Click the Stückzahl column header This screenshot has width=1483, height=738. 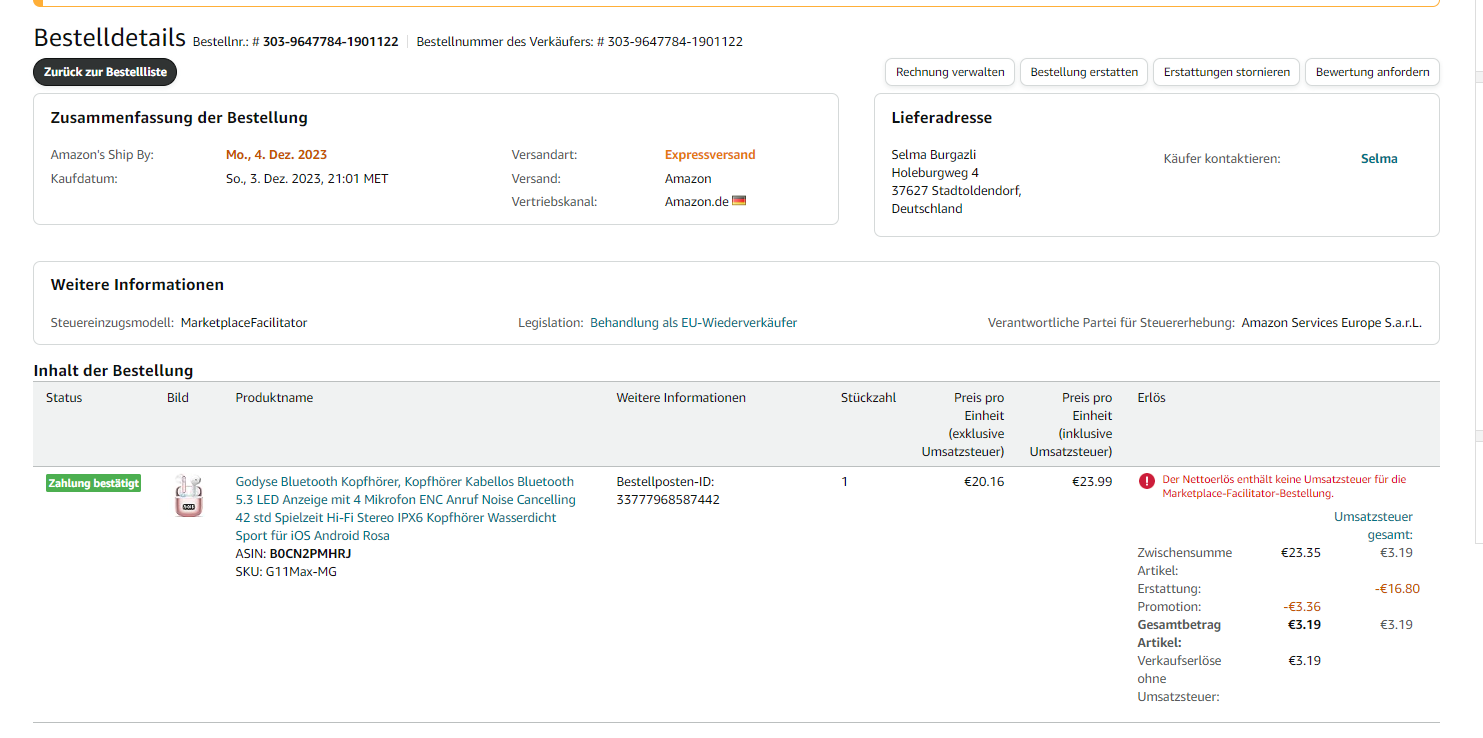(868, 398)
